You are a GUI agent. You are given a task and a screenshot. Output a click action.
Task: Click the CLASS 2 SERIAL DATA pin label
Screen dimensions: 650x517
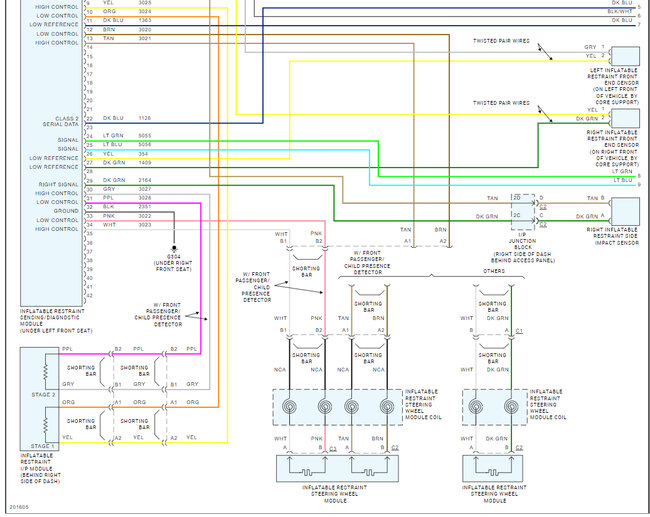(61, 121)
